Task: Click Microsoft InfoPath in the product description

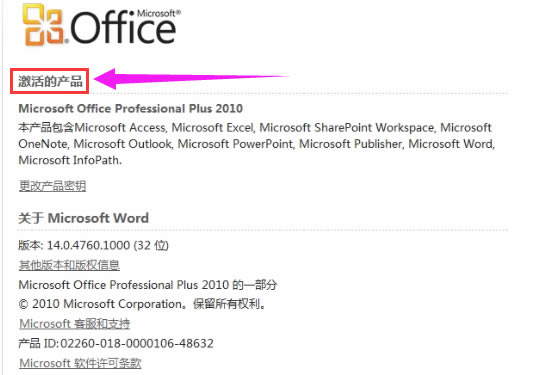Action: pyautogui.click(x=70, y=160)
